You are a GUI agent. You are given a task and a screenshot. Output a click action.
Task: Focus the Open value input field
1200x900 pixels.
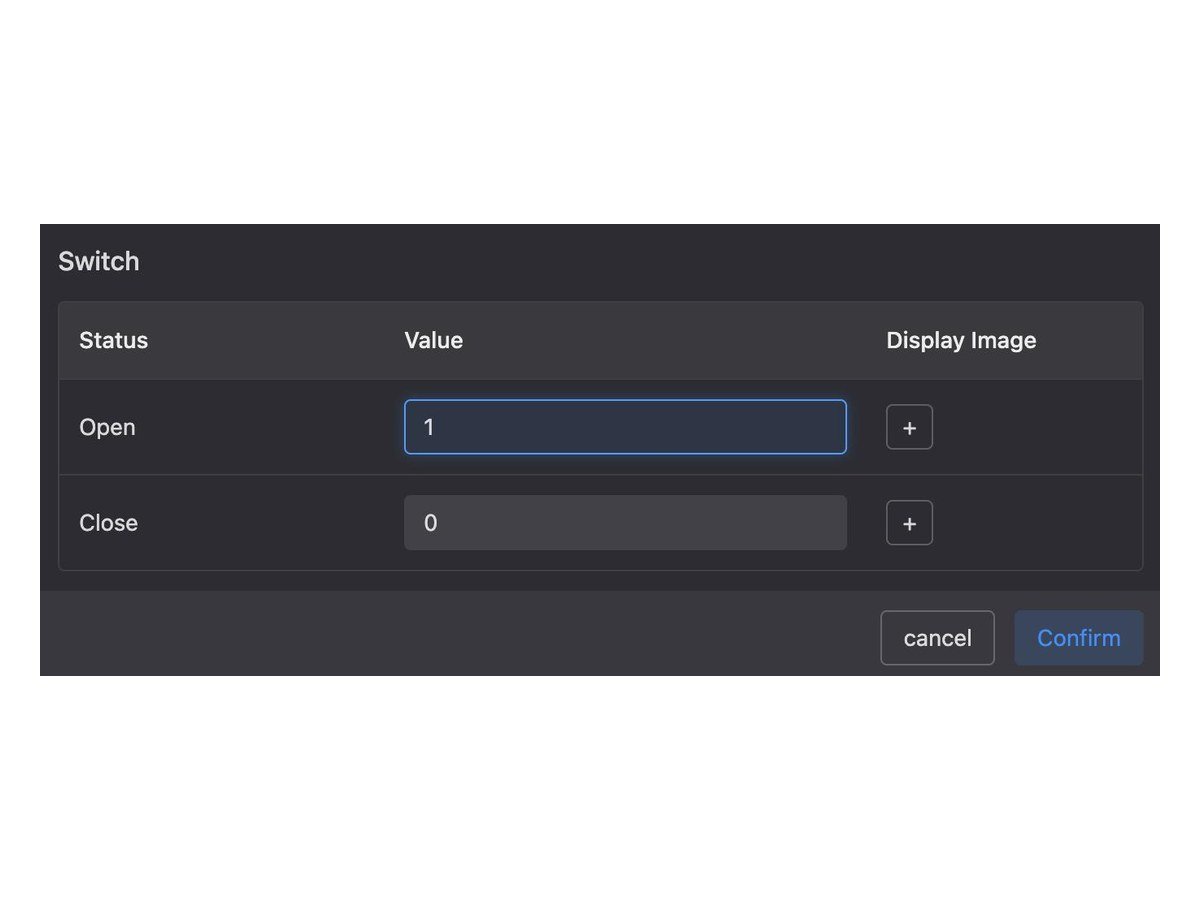[x=625, y=427]
